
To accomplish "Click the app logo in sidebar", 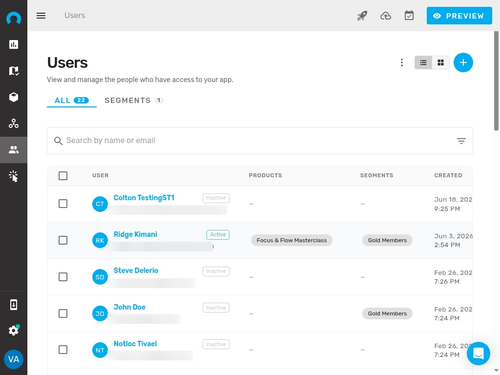I will [14, 18].
